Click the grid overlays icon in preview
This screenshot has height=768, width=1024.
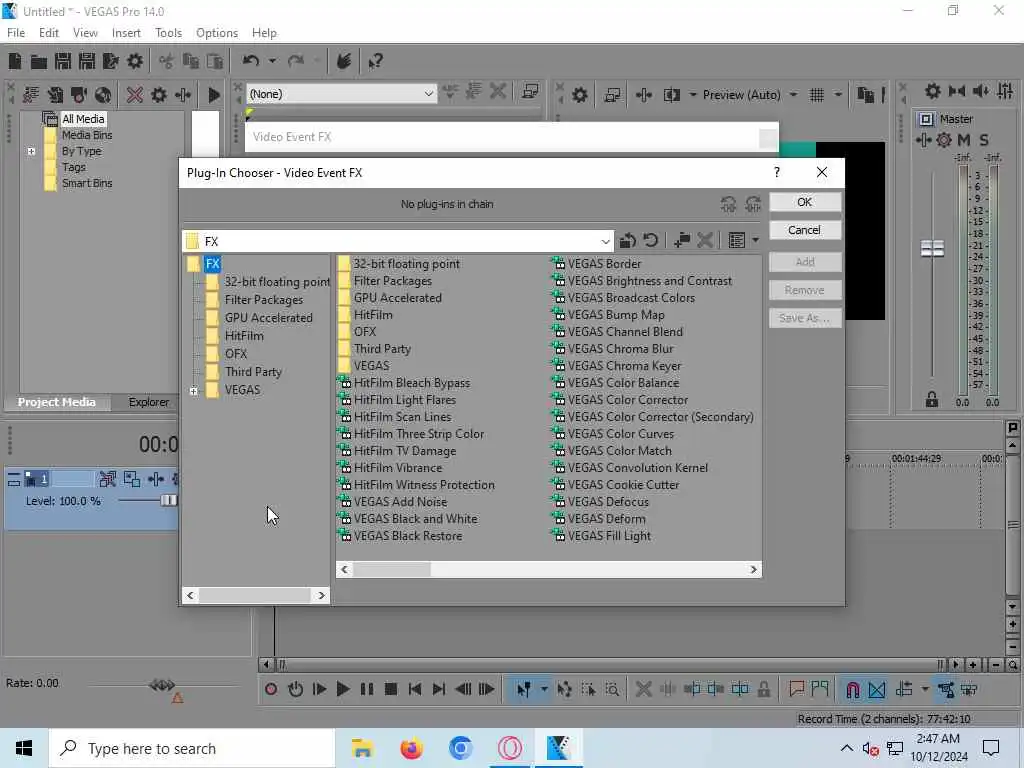coord(816,95)
